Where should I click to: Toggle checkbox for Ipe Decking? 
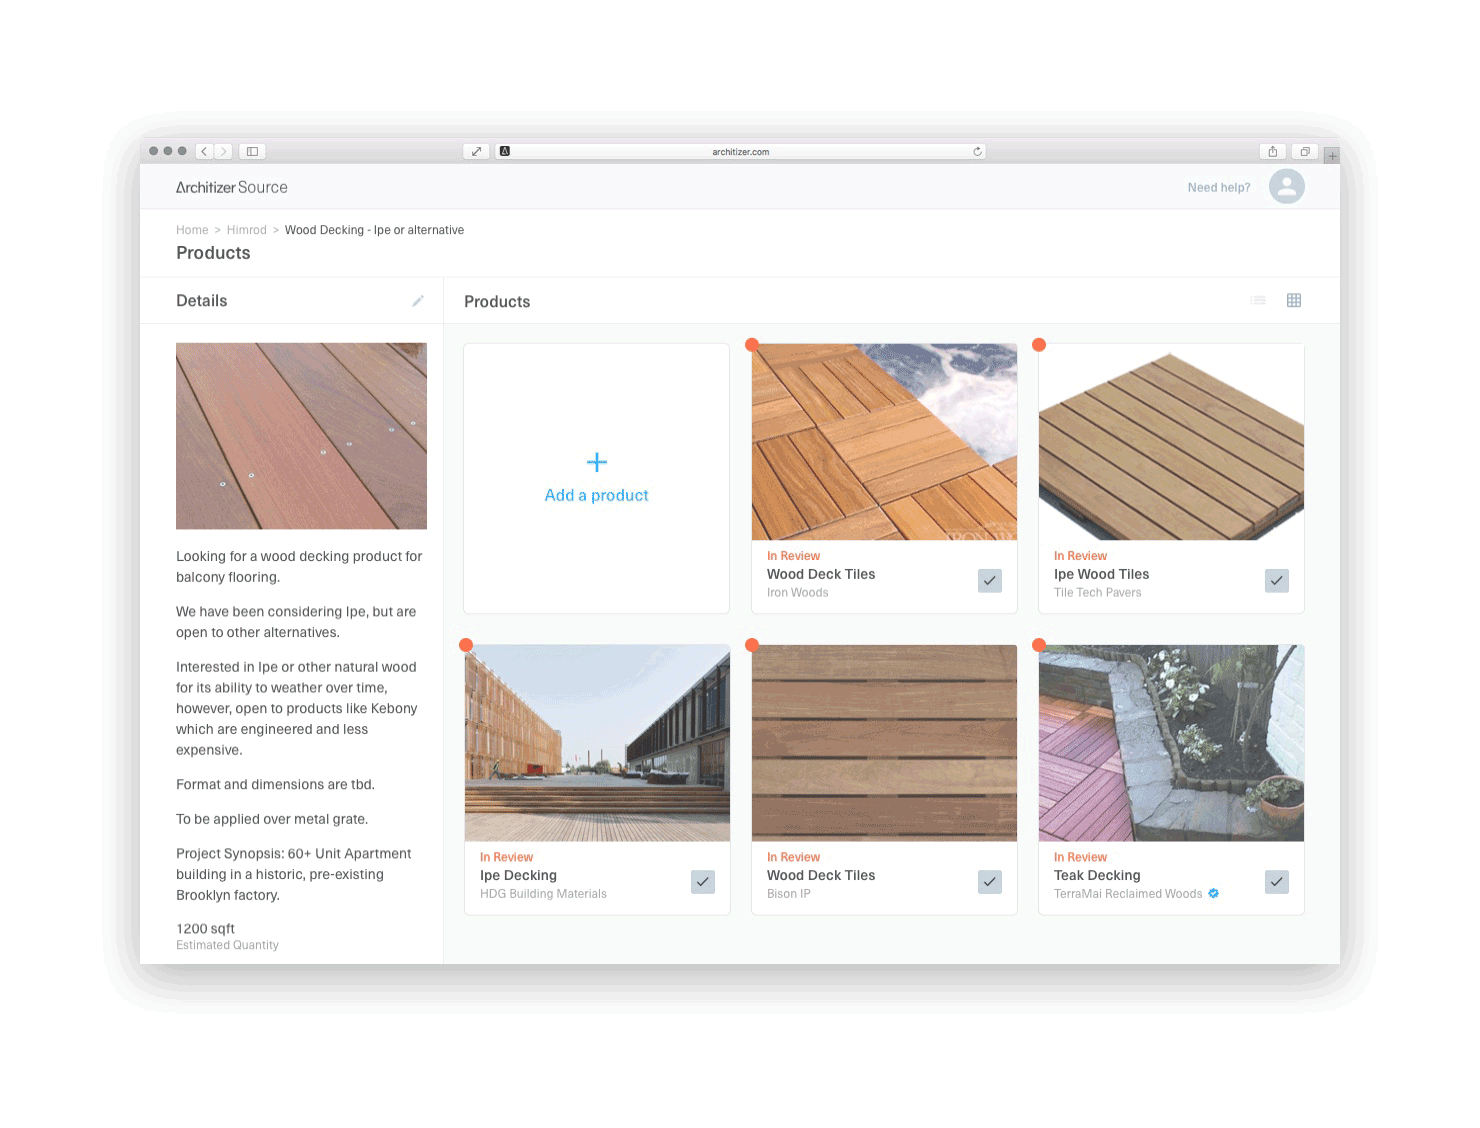pos(703,881)
